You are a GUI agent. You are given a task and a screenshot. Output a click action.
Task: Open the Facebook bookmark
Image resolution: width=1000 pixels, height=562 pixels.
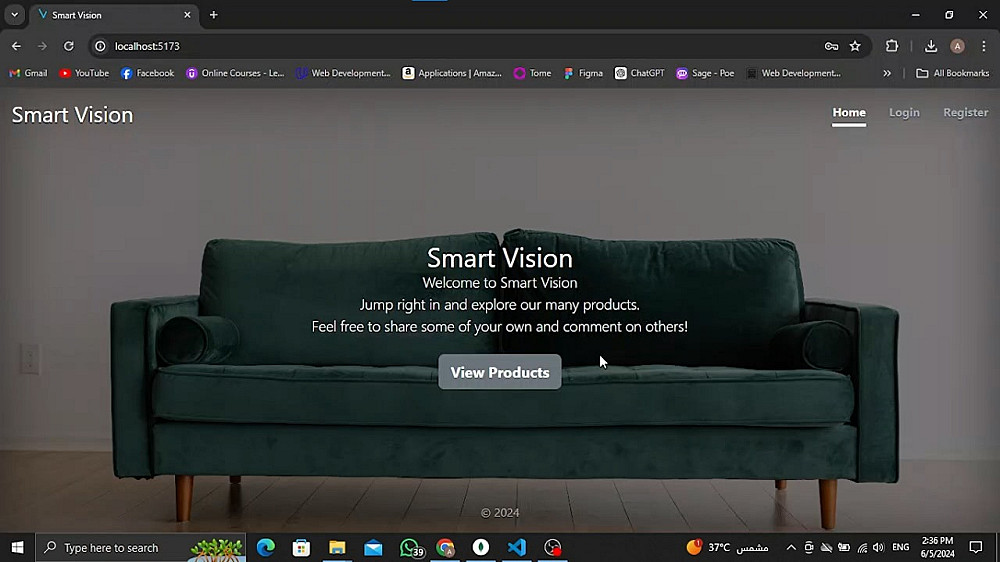click(x=147, y=73)
